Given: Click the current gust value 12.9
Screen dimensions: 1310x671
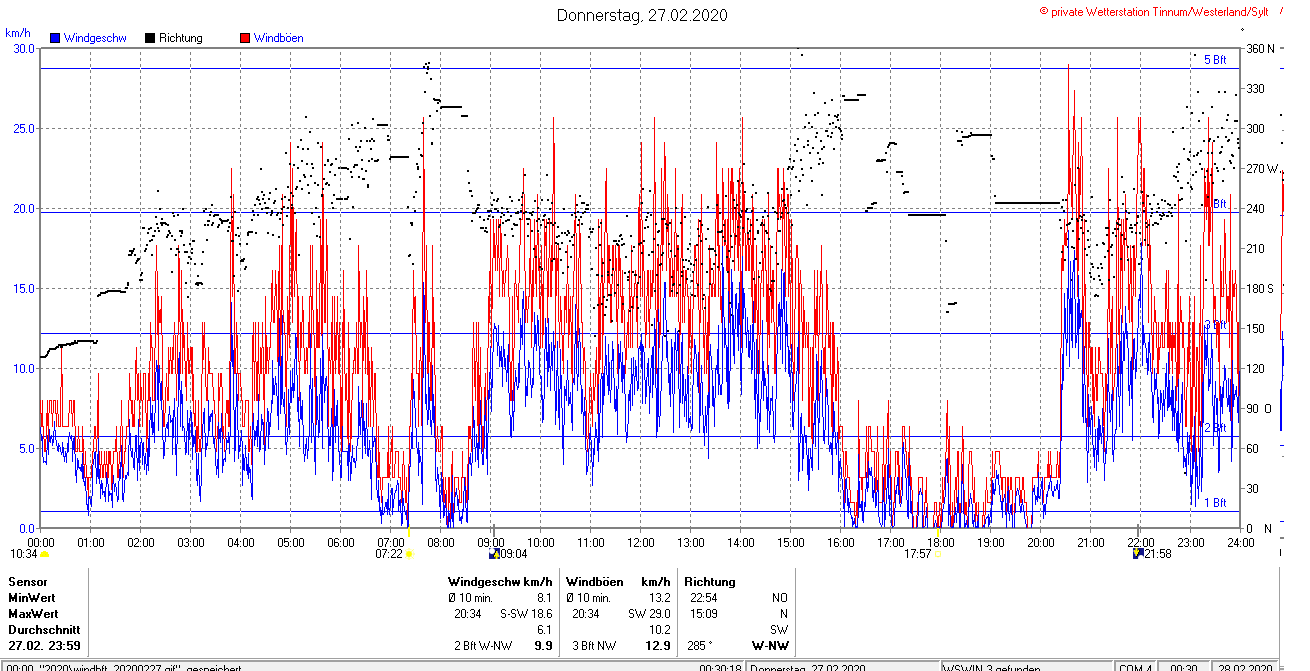Looking at the screenshot, I should click(x=659, y=646).
